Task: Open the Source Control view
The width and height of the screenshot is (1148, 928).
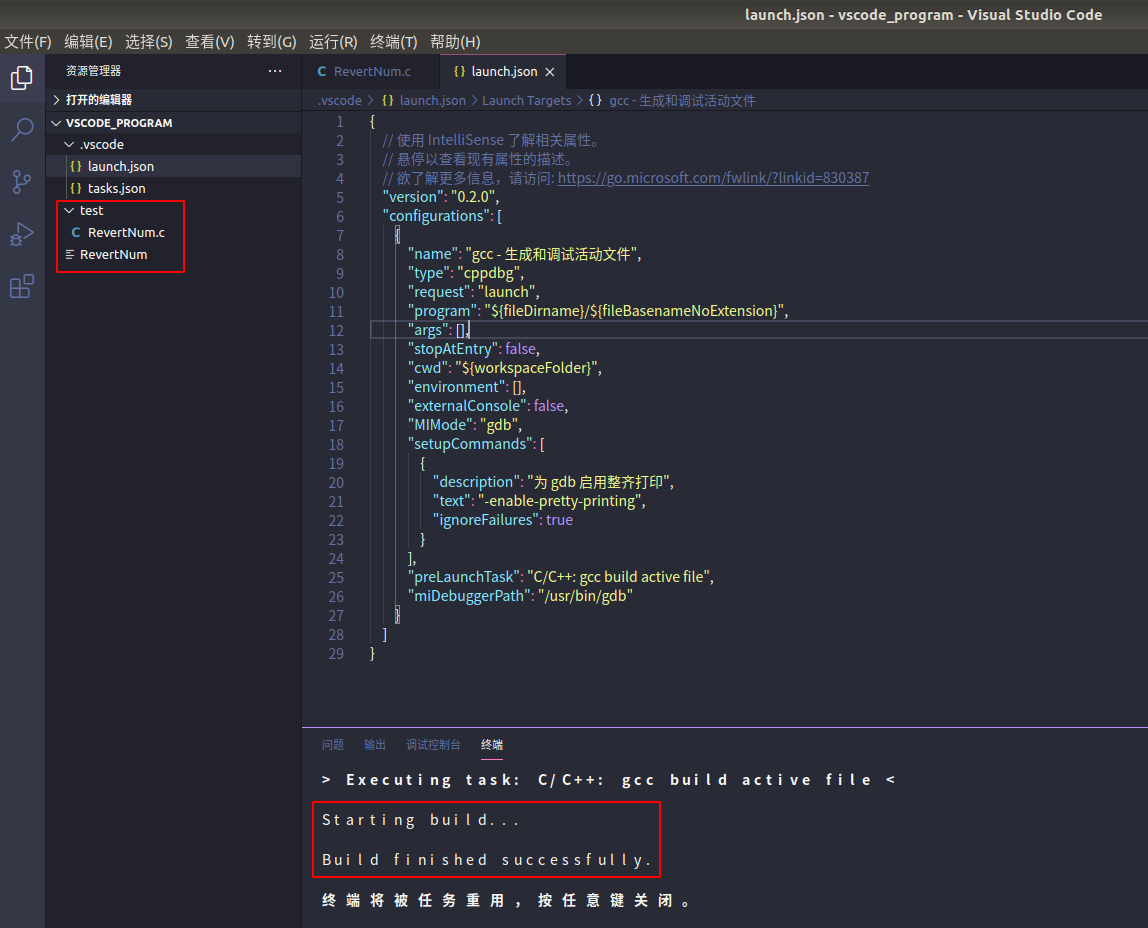Action: [x=22, y=182]
